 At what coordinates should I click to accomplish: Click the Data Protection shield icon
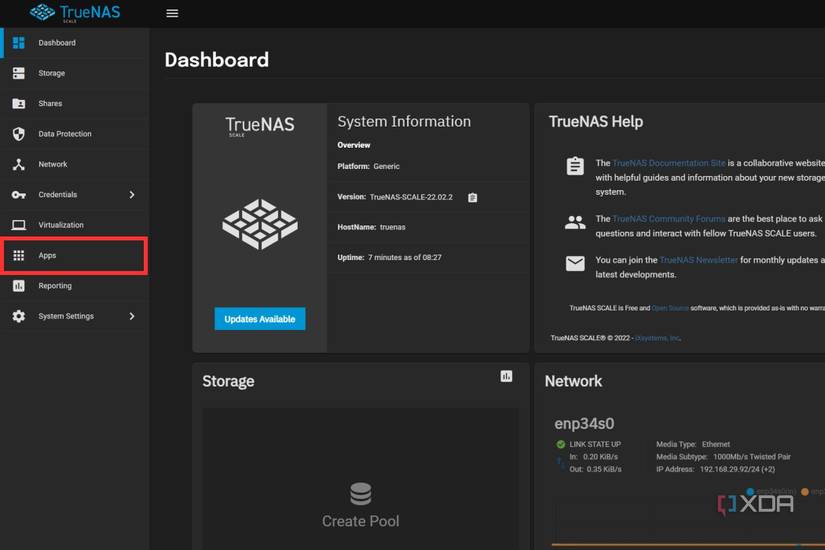(x=19, y=134)
